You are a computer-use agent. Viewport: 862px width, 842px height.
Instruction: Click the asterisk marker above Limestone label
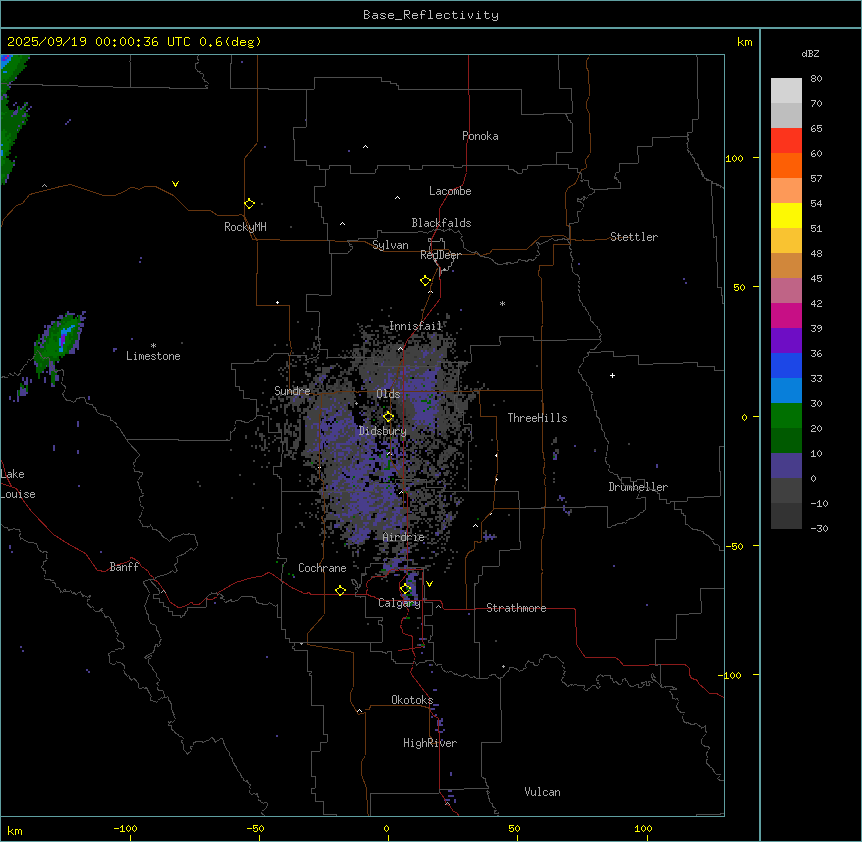(153, 345)
